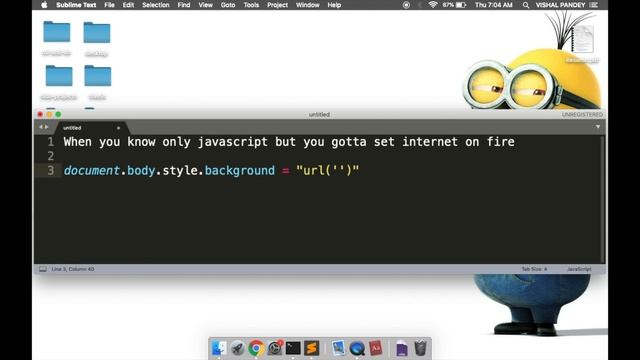Viewport: 640px width, 360px height.
Task: Click the editor's vertical scrollbar
Action: coord(603,199)
